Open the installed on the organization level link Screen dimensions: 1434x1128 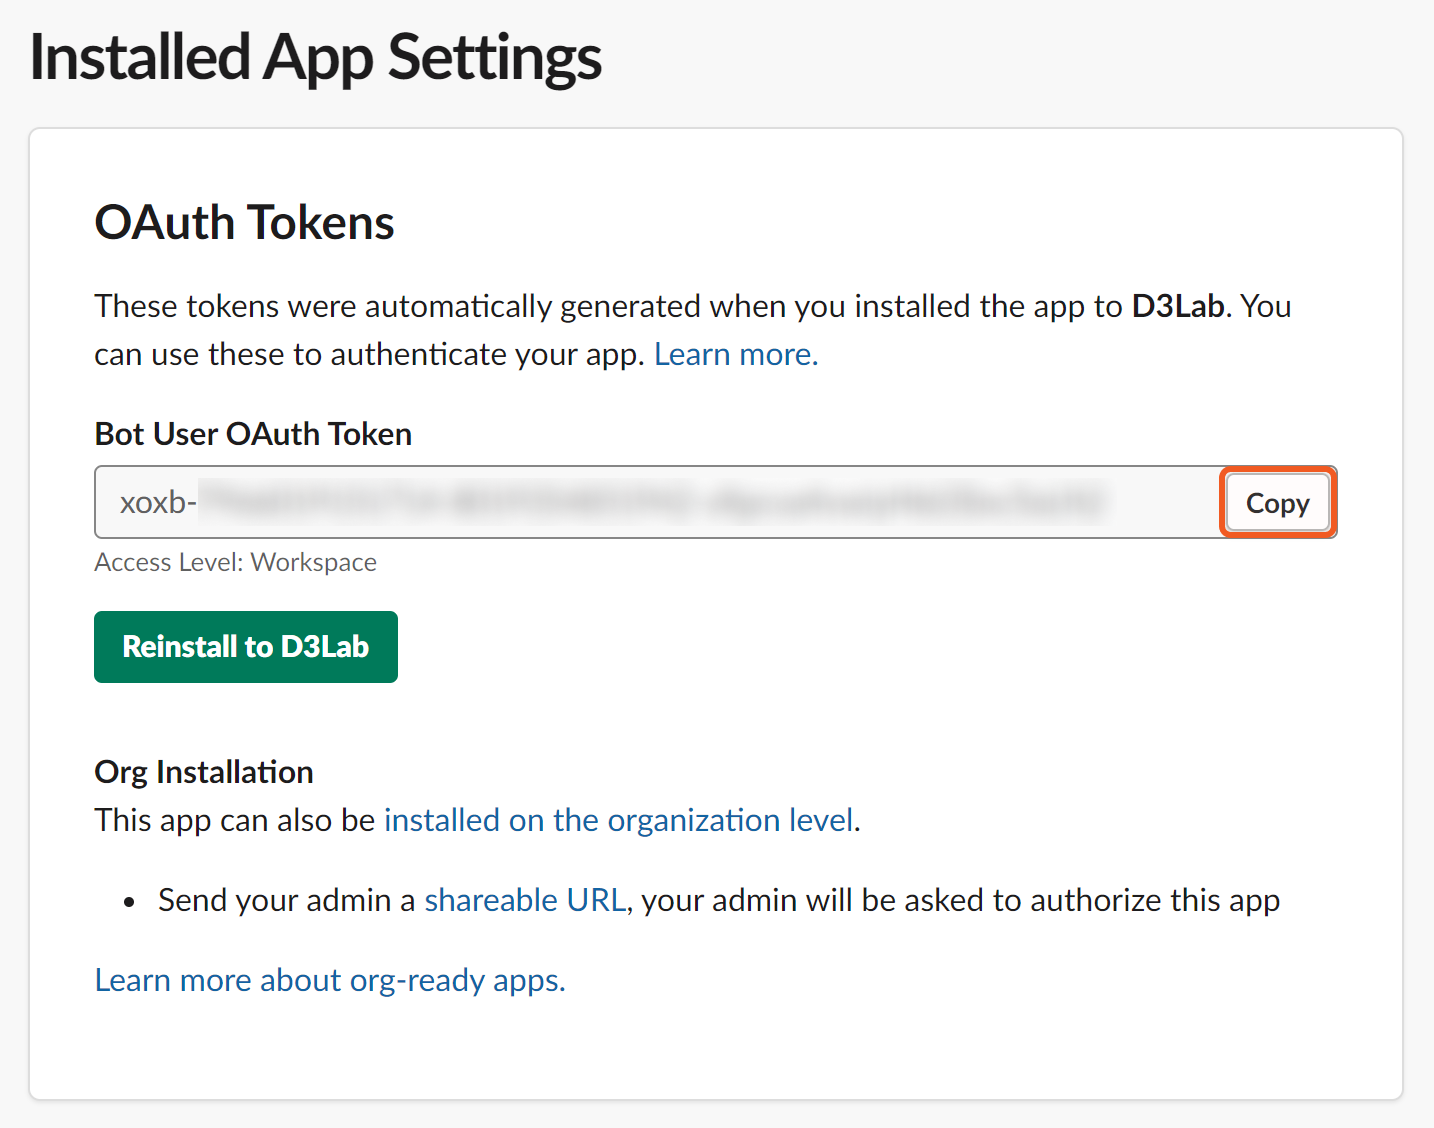[619, 820]
